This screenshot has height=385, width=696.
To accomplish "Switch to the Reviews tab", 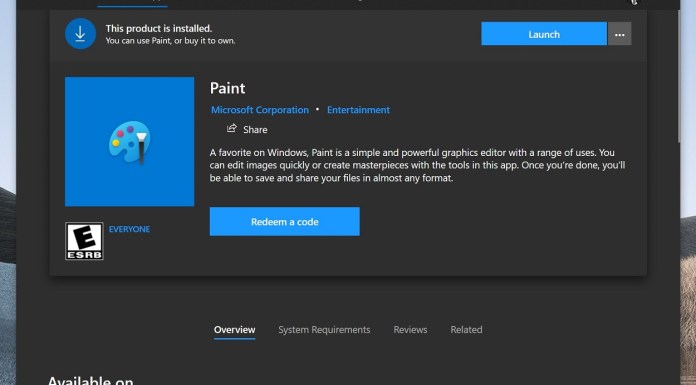I will coord(410,330).
